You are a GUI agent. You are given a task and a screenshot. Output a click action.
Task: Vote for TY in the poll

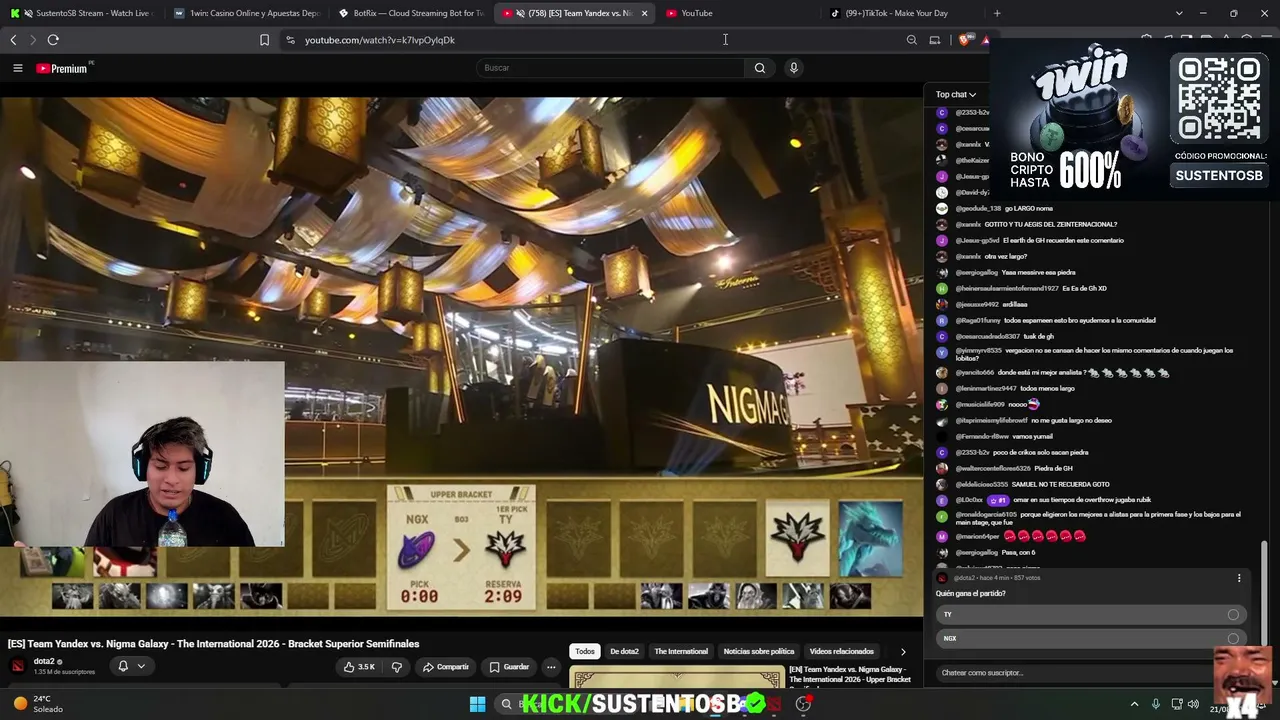point(1092,615)
